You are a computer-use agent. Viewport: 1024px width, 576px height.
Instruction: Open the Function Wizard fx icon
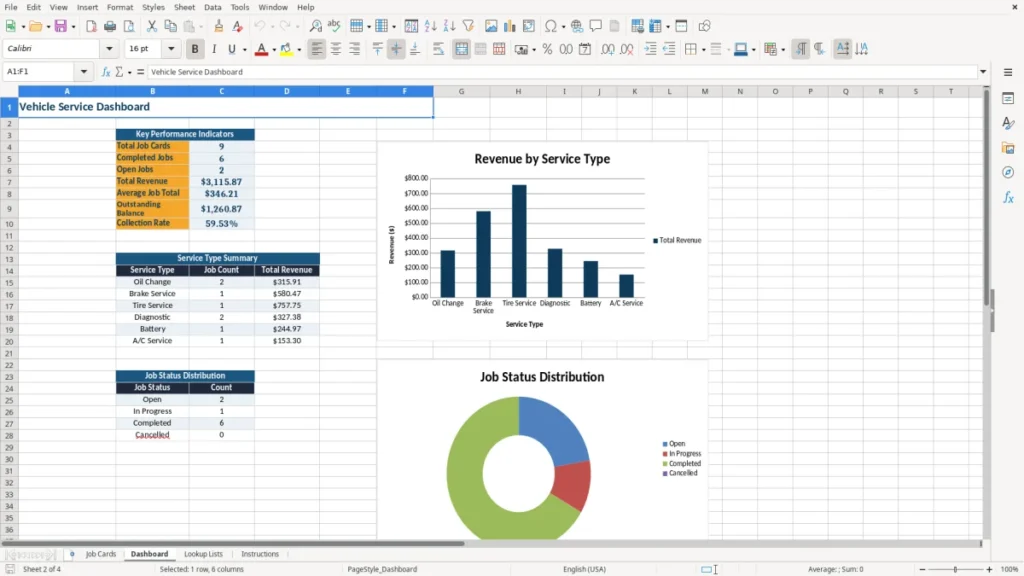tap(106, 72)
